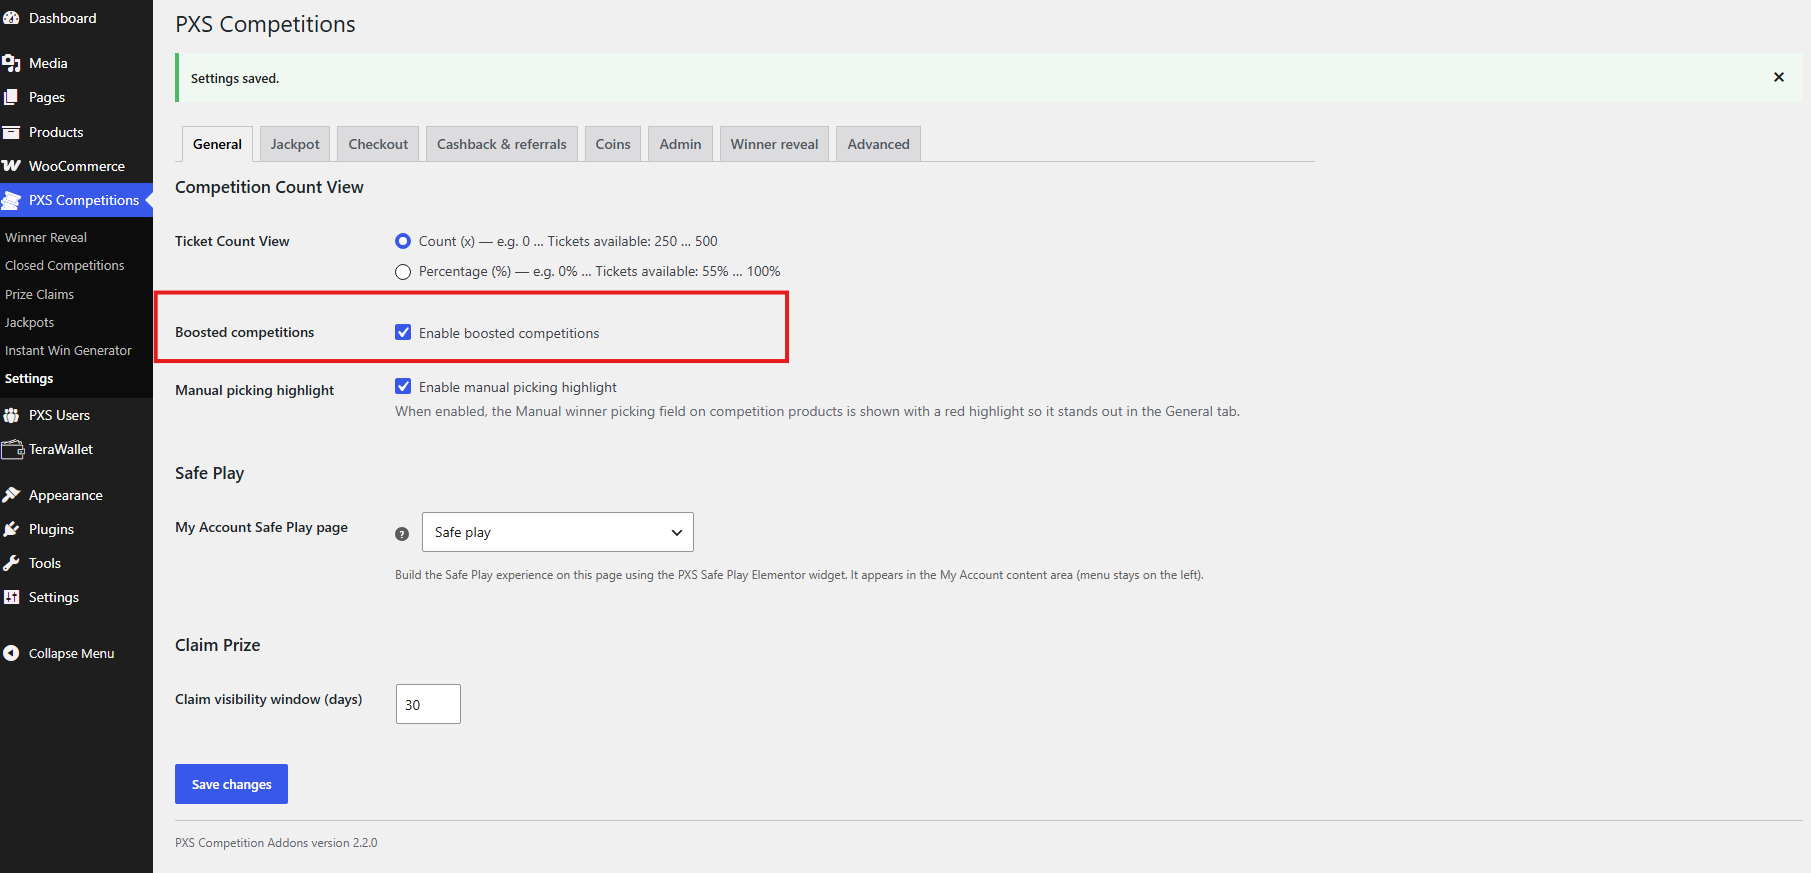
Task: Dismiss the Settings saved notice
Action: [x=1779, y=77]
